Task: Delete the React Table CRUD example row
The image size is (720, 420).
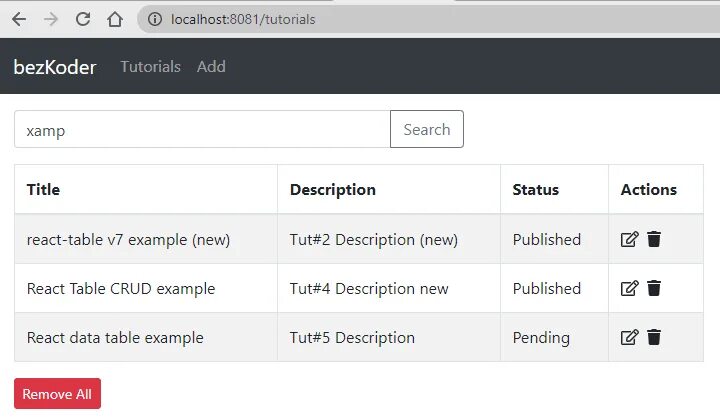Action: tap(654, 288)
